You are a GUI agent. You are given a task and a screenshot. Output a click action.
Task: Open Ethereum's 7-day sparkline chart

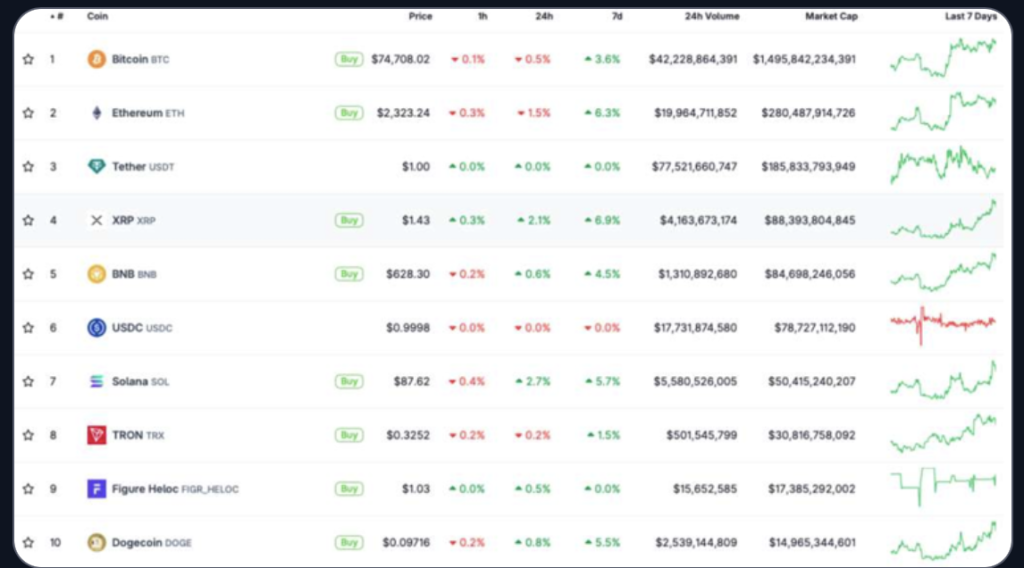[x=944, y=111]
